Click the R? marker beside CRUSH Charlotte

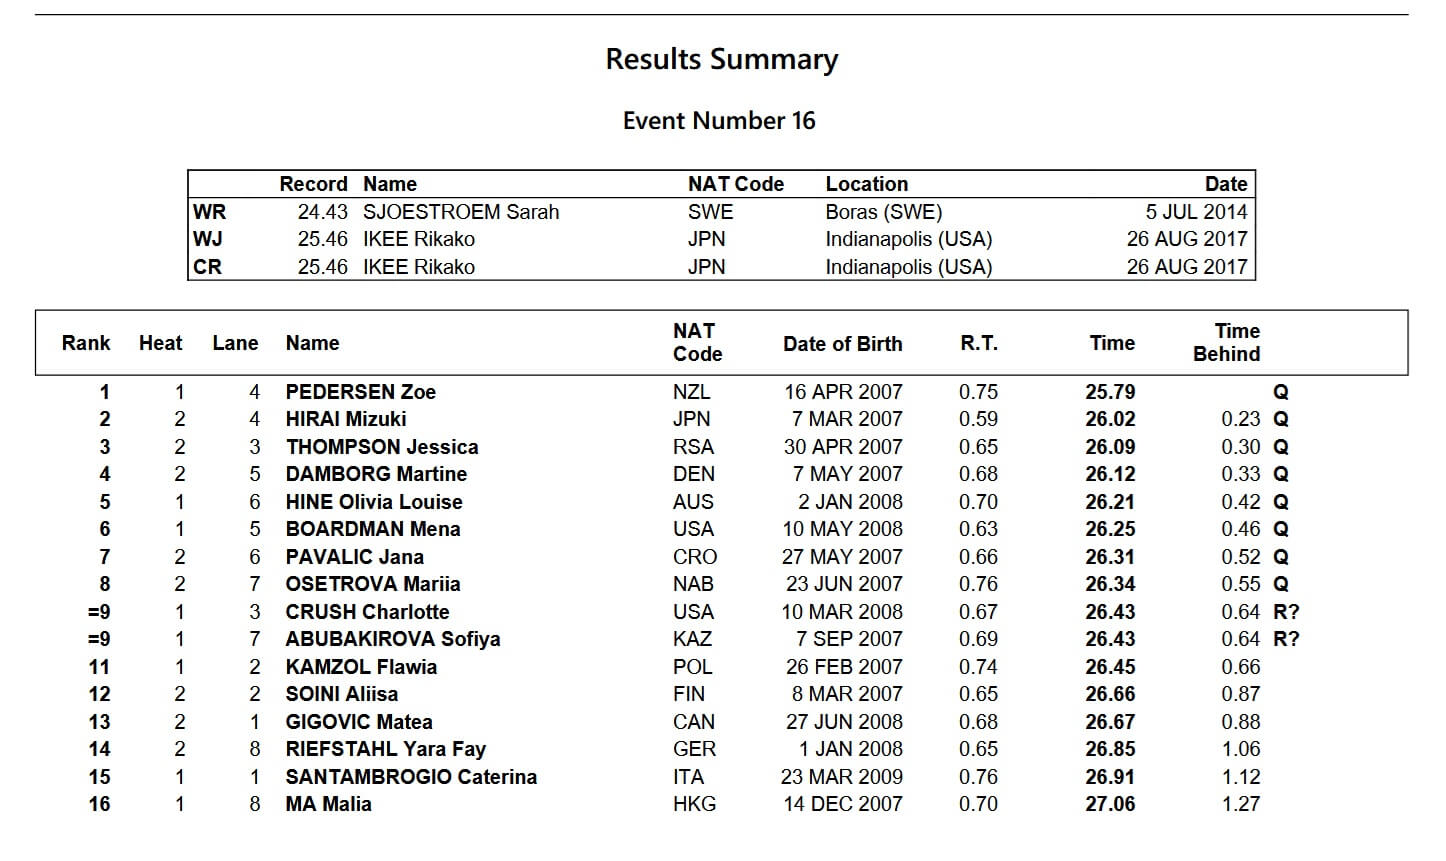[1286, 612]
